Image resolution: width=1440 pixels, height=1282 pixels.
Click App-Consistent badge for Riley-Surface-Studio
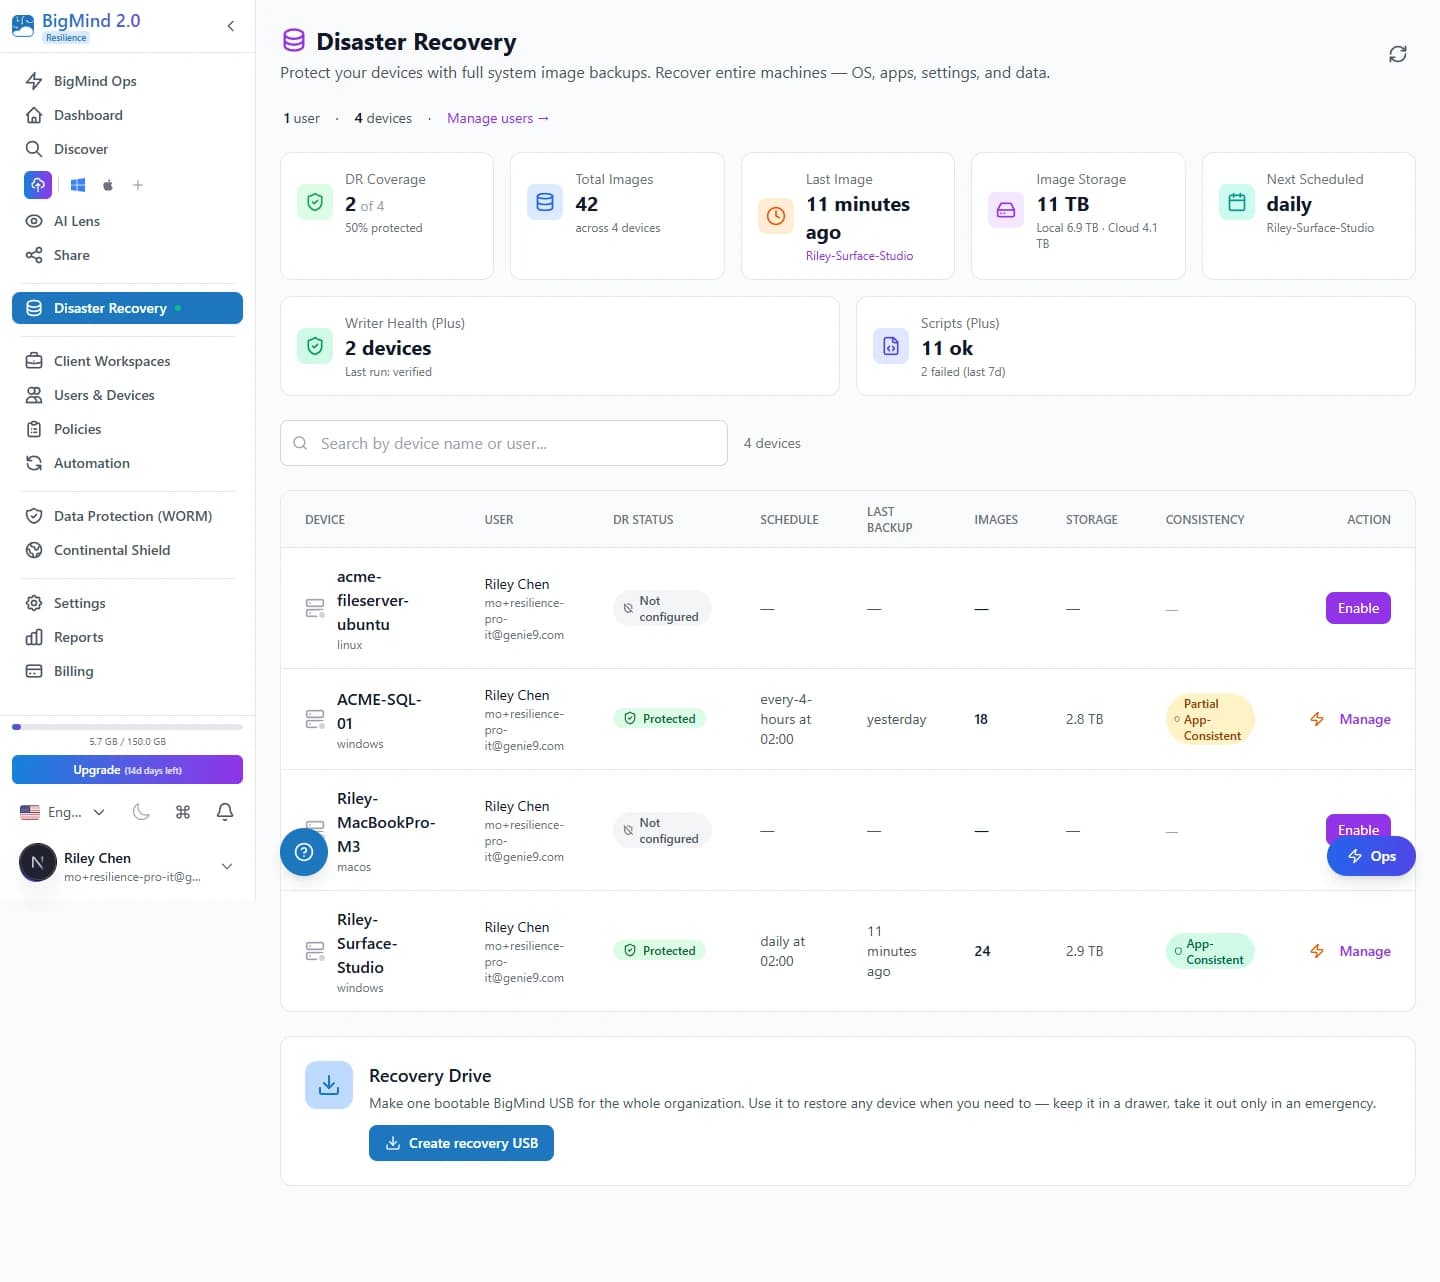[x=1210, y=951]
